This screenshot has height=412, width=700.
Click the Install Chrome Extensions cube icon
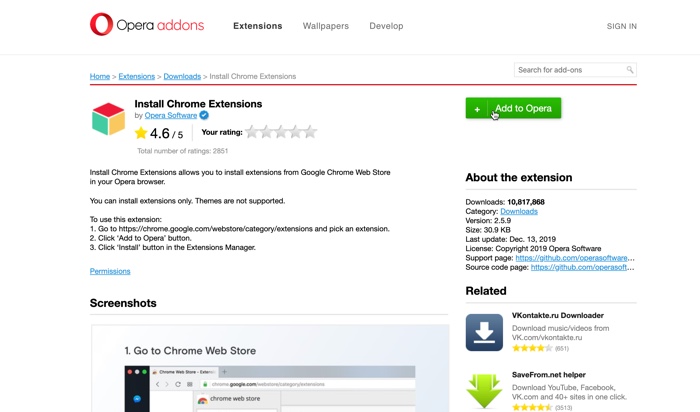(x=108, y=119)
